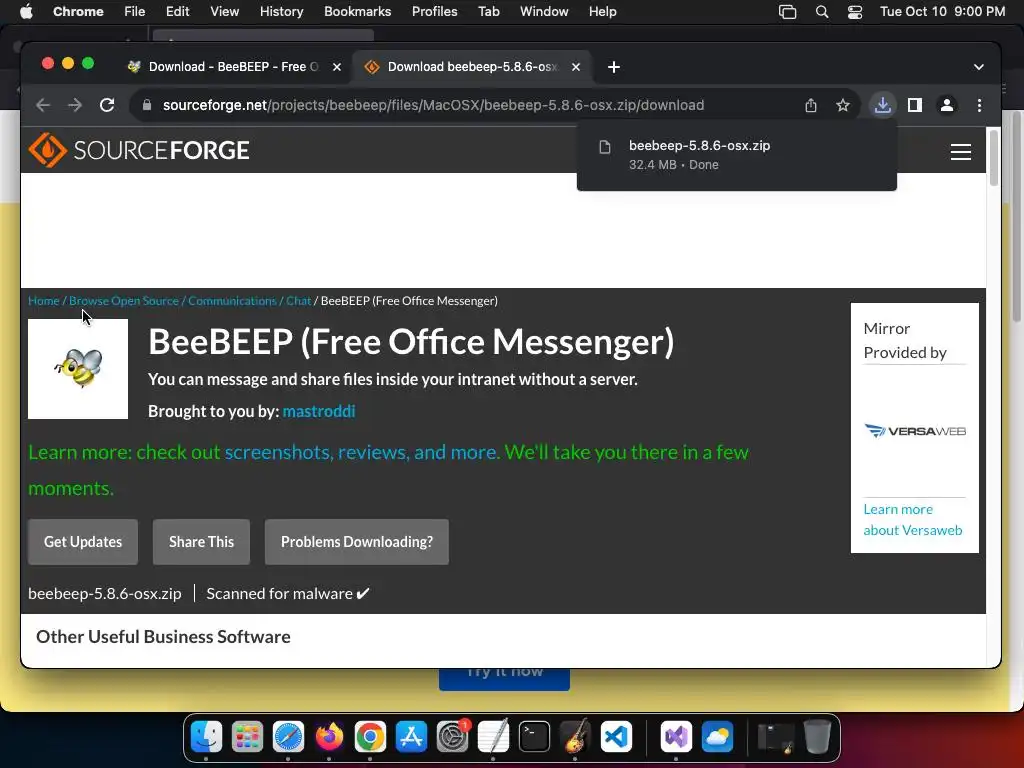The height and width of the screenshot is (768, 1024).
Task: Open the weather cloud app in the Dock
Action: pyautogui.click(x=717, y=737)
